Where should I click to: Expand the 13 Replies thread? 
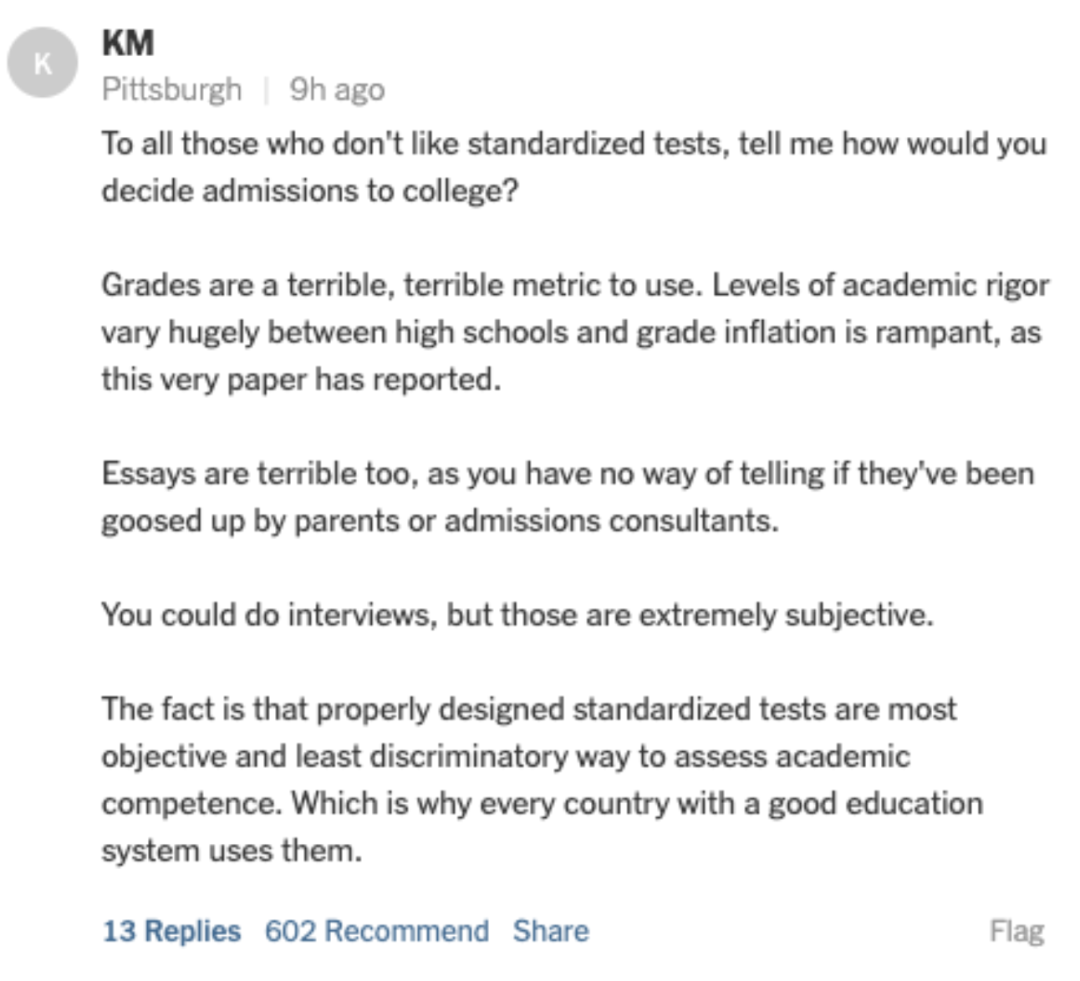[x=172, y=931]
